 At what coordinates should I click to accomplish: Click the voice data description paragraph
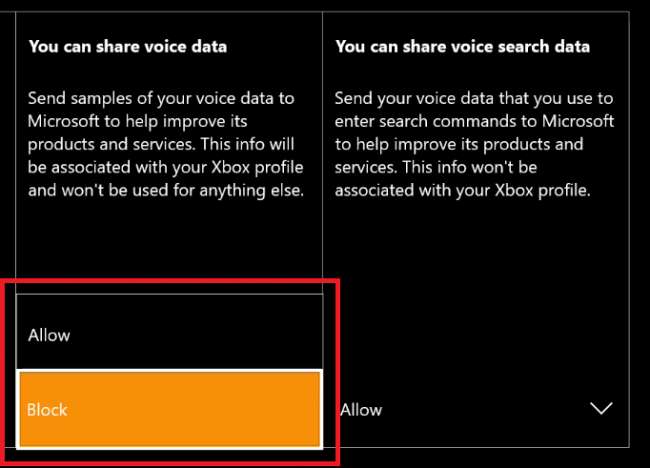(x=166, y=144)
